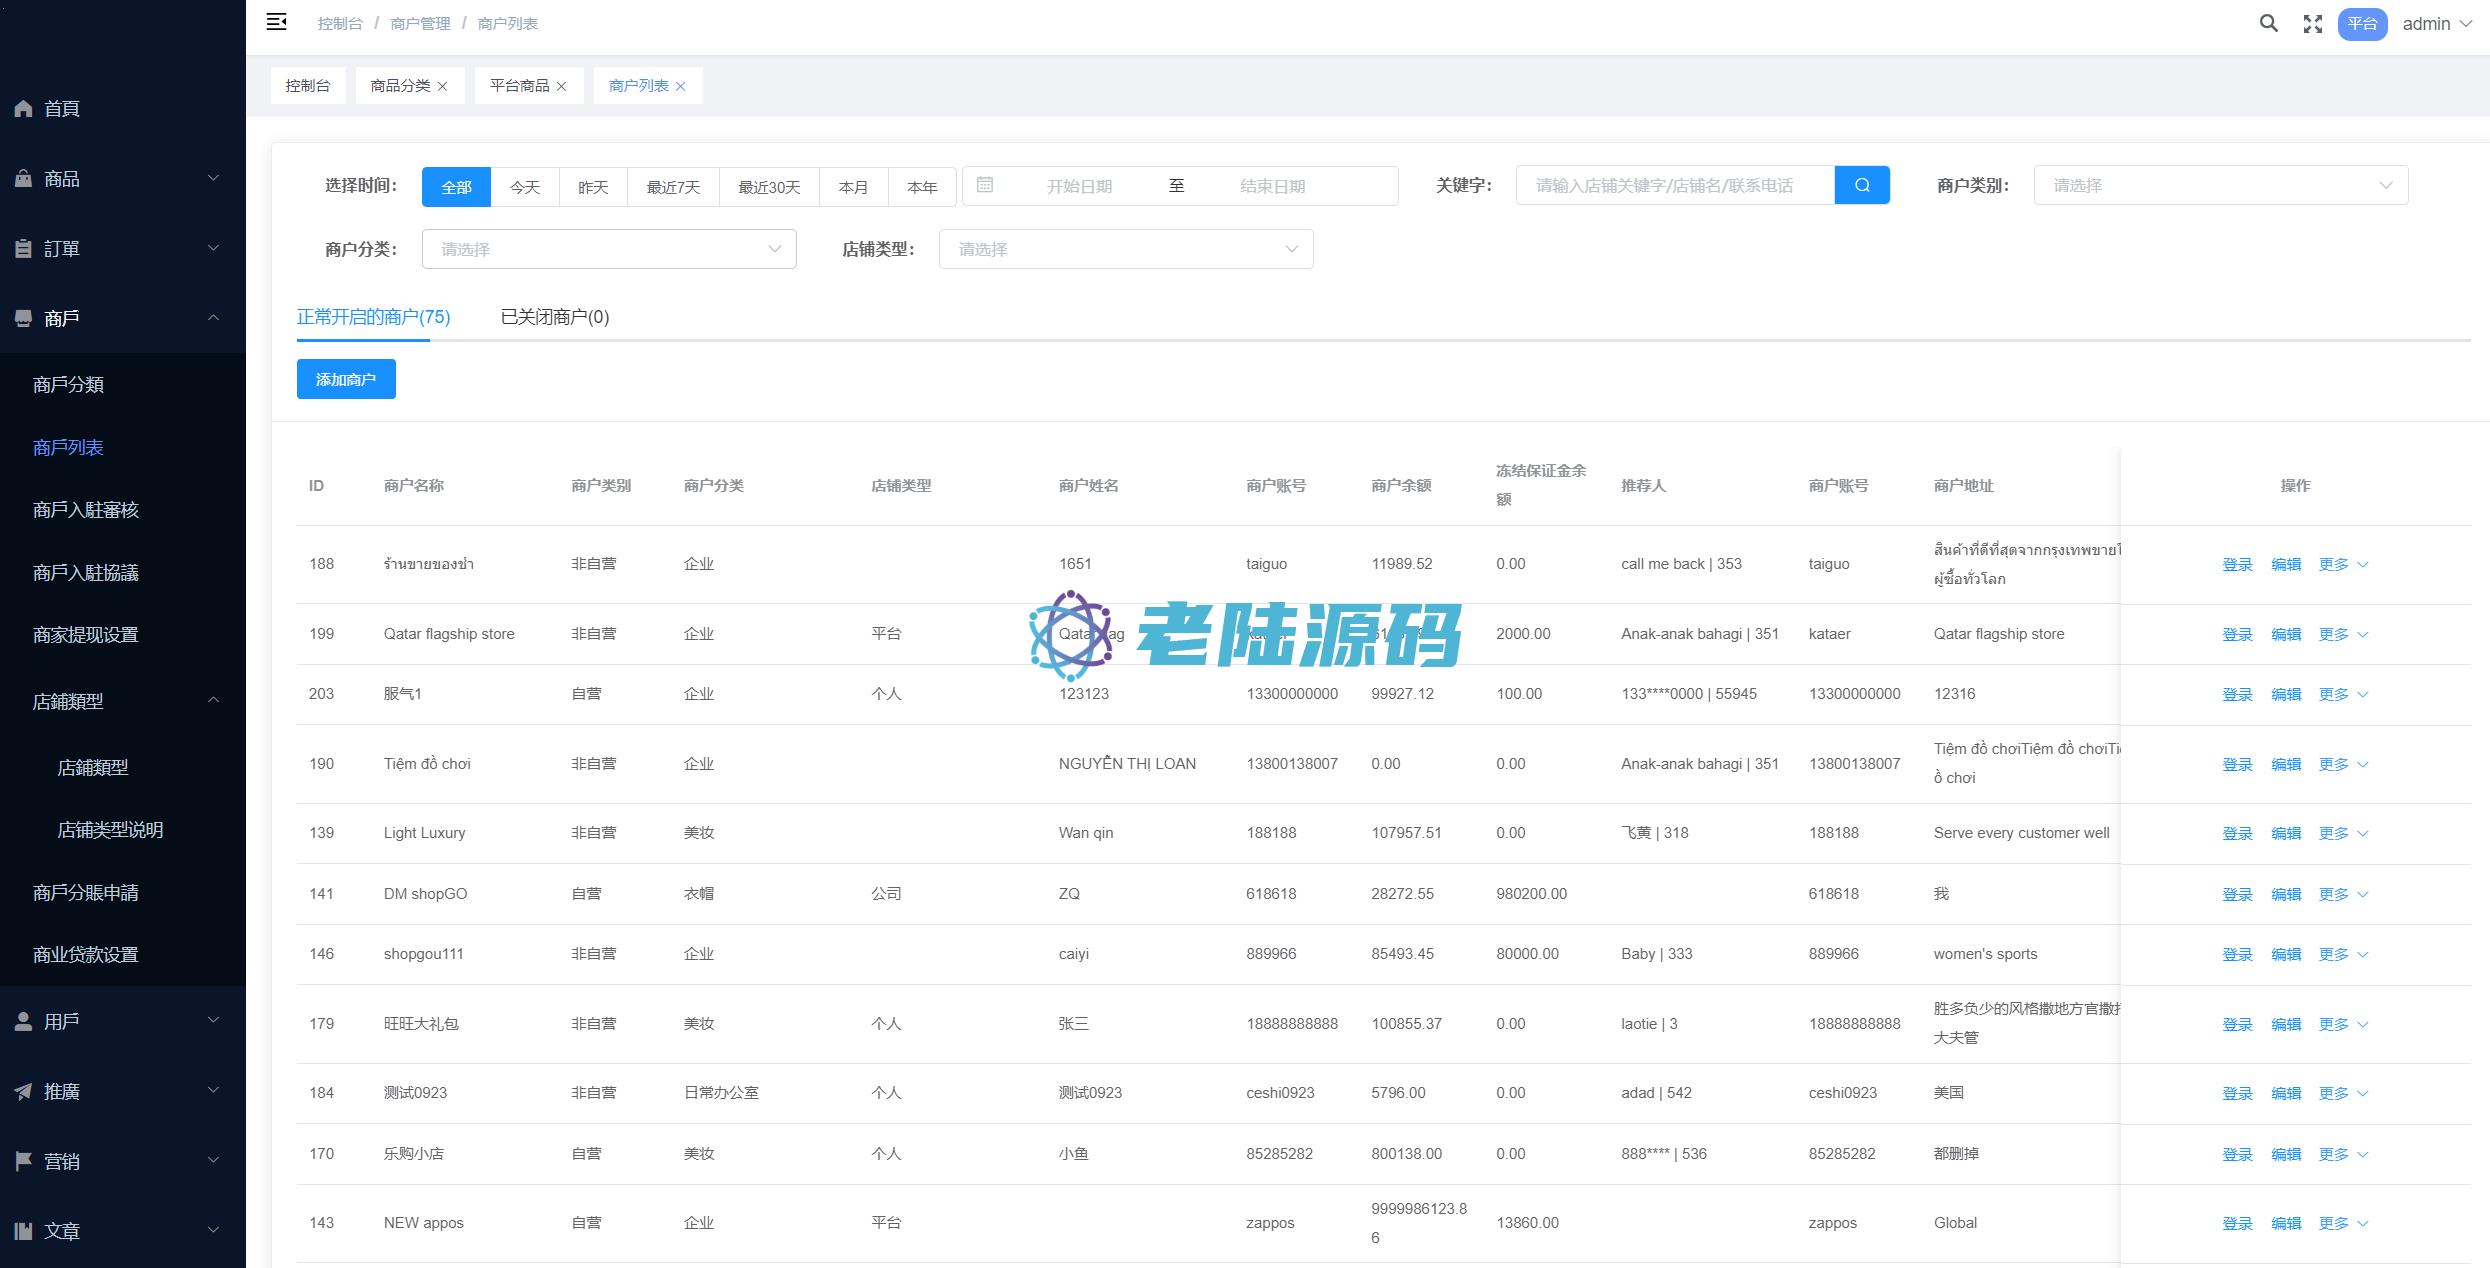Switch to 已关闭商户(0) tab
The height and width of the screenshot is (1268, 2490).
click(555, 317)
